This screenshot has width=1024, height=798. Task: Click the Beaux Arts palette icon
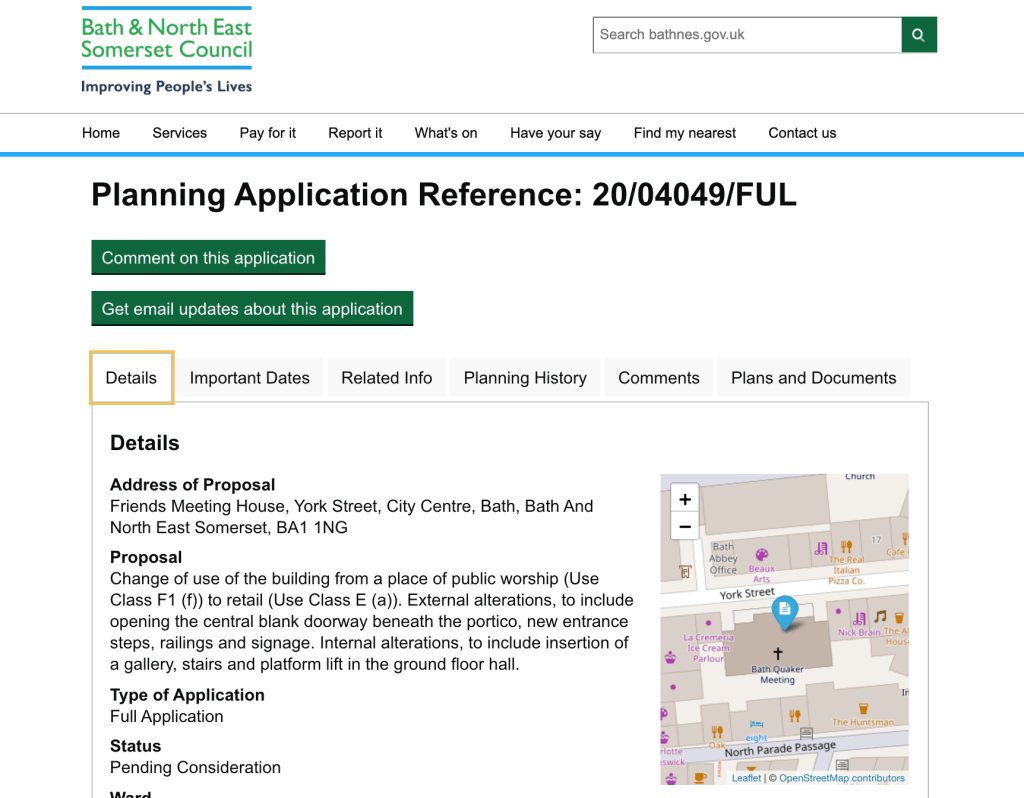pyautogui.click(x=762, y=555)
